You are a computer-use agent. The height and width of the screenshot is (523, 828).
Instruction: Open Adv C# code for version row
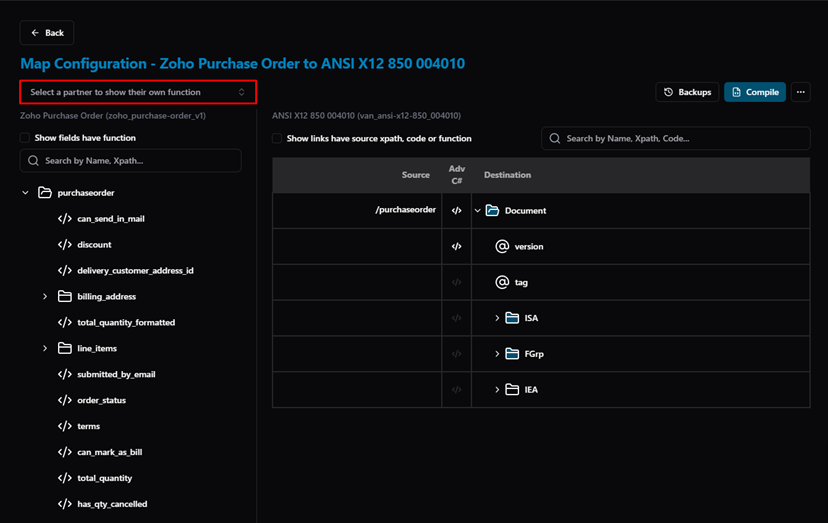tap(456, 246)
